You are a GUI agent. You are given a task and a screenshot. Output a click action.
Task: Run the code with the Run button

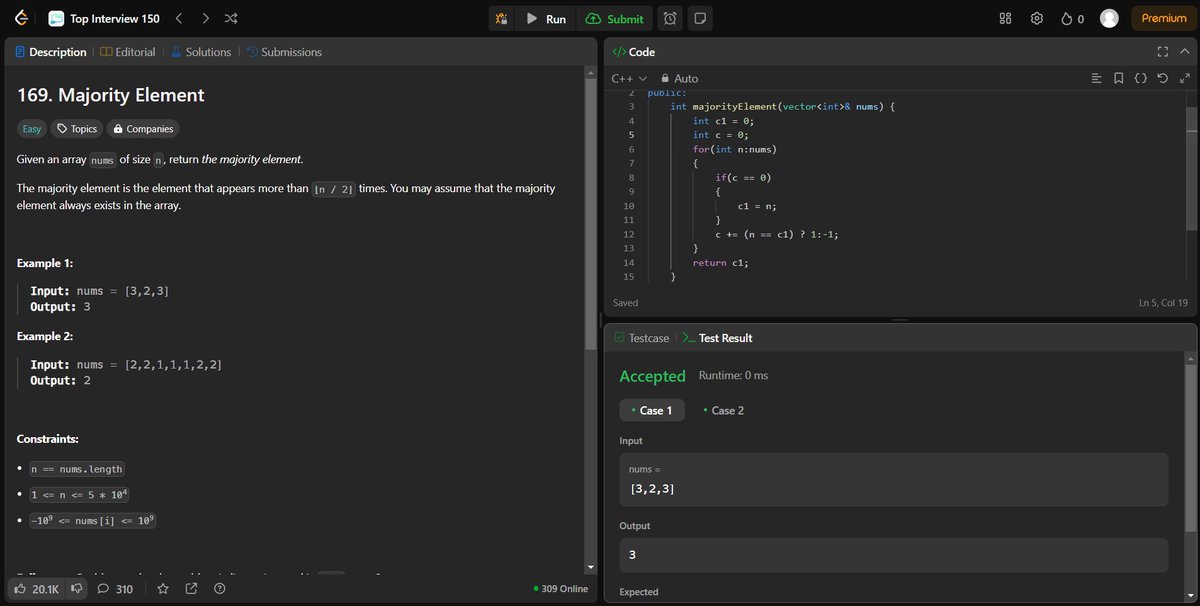(546, 18)
